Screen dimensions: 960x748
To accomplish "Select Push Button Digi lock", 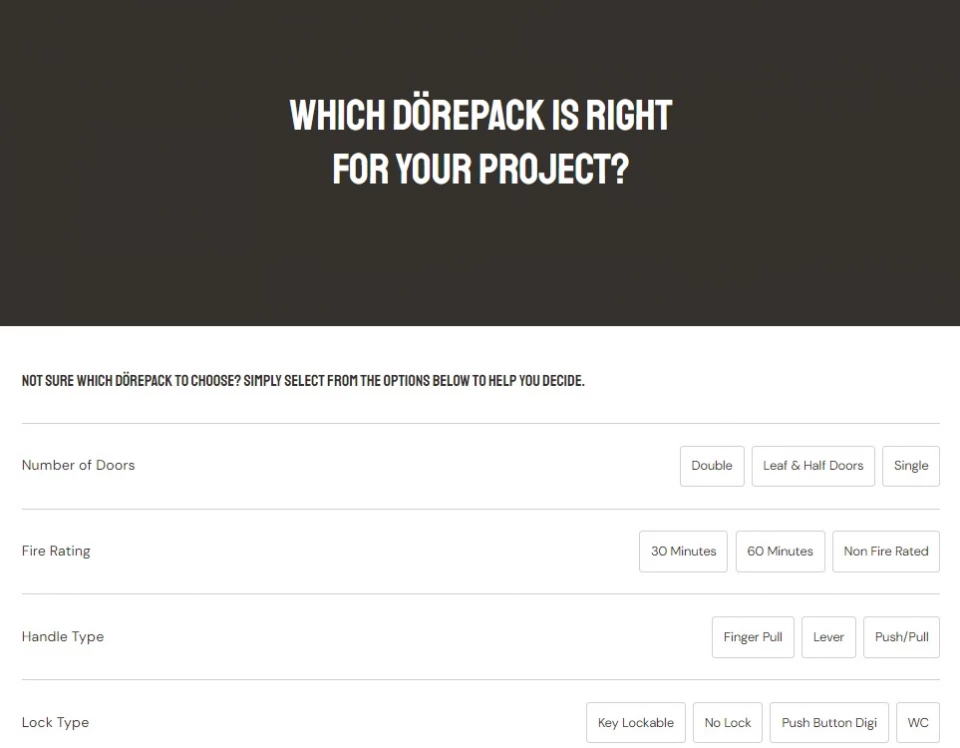I will [829, 723].
